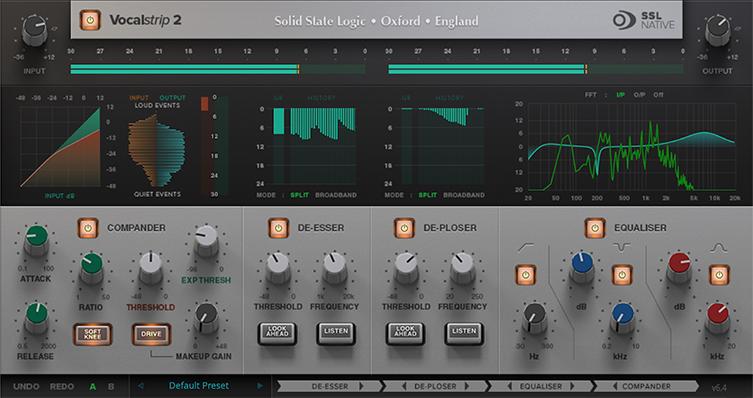The image size is (753, 398).
Task: Toggle the Drive button
Action: pos(151,334)
